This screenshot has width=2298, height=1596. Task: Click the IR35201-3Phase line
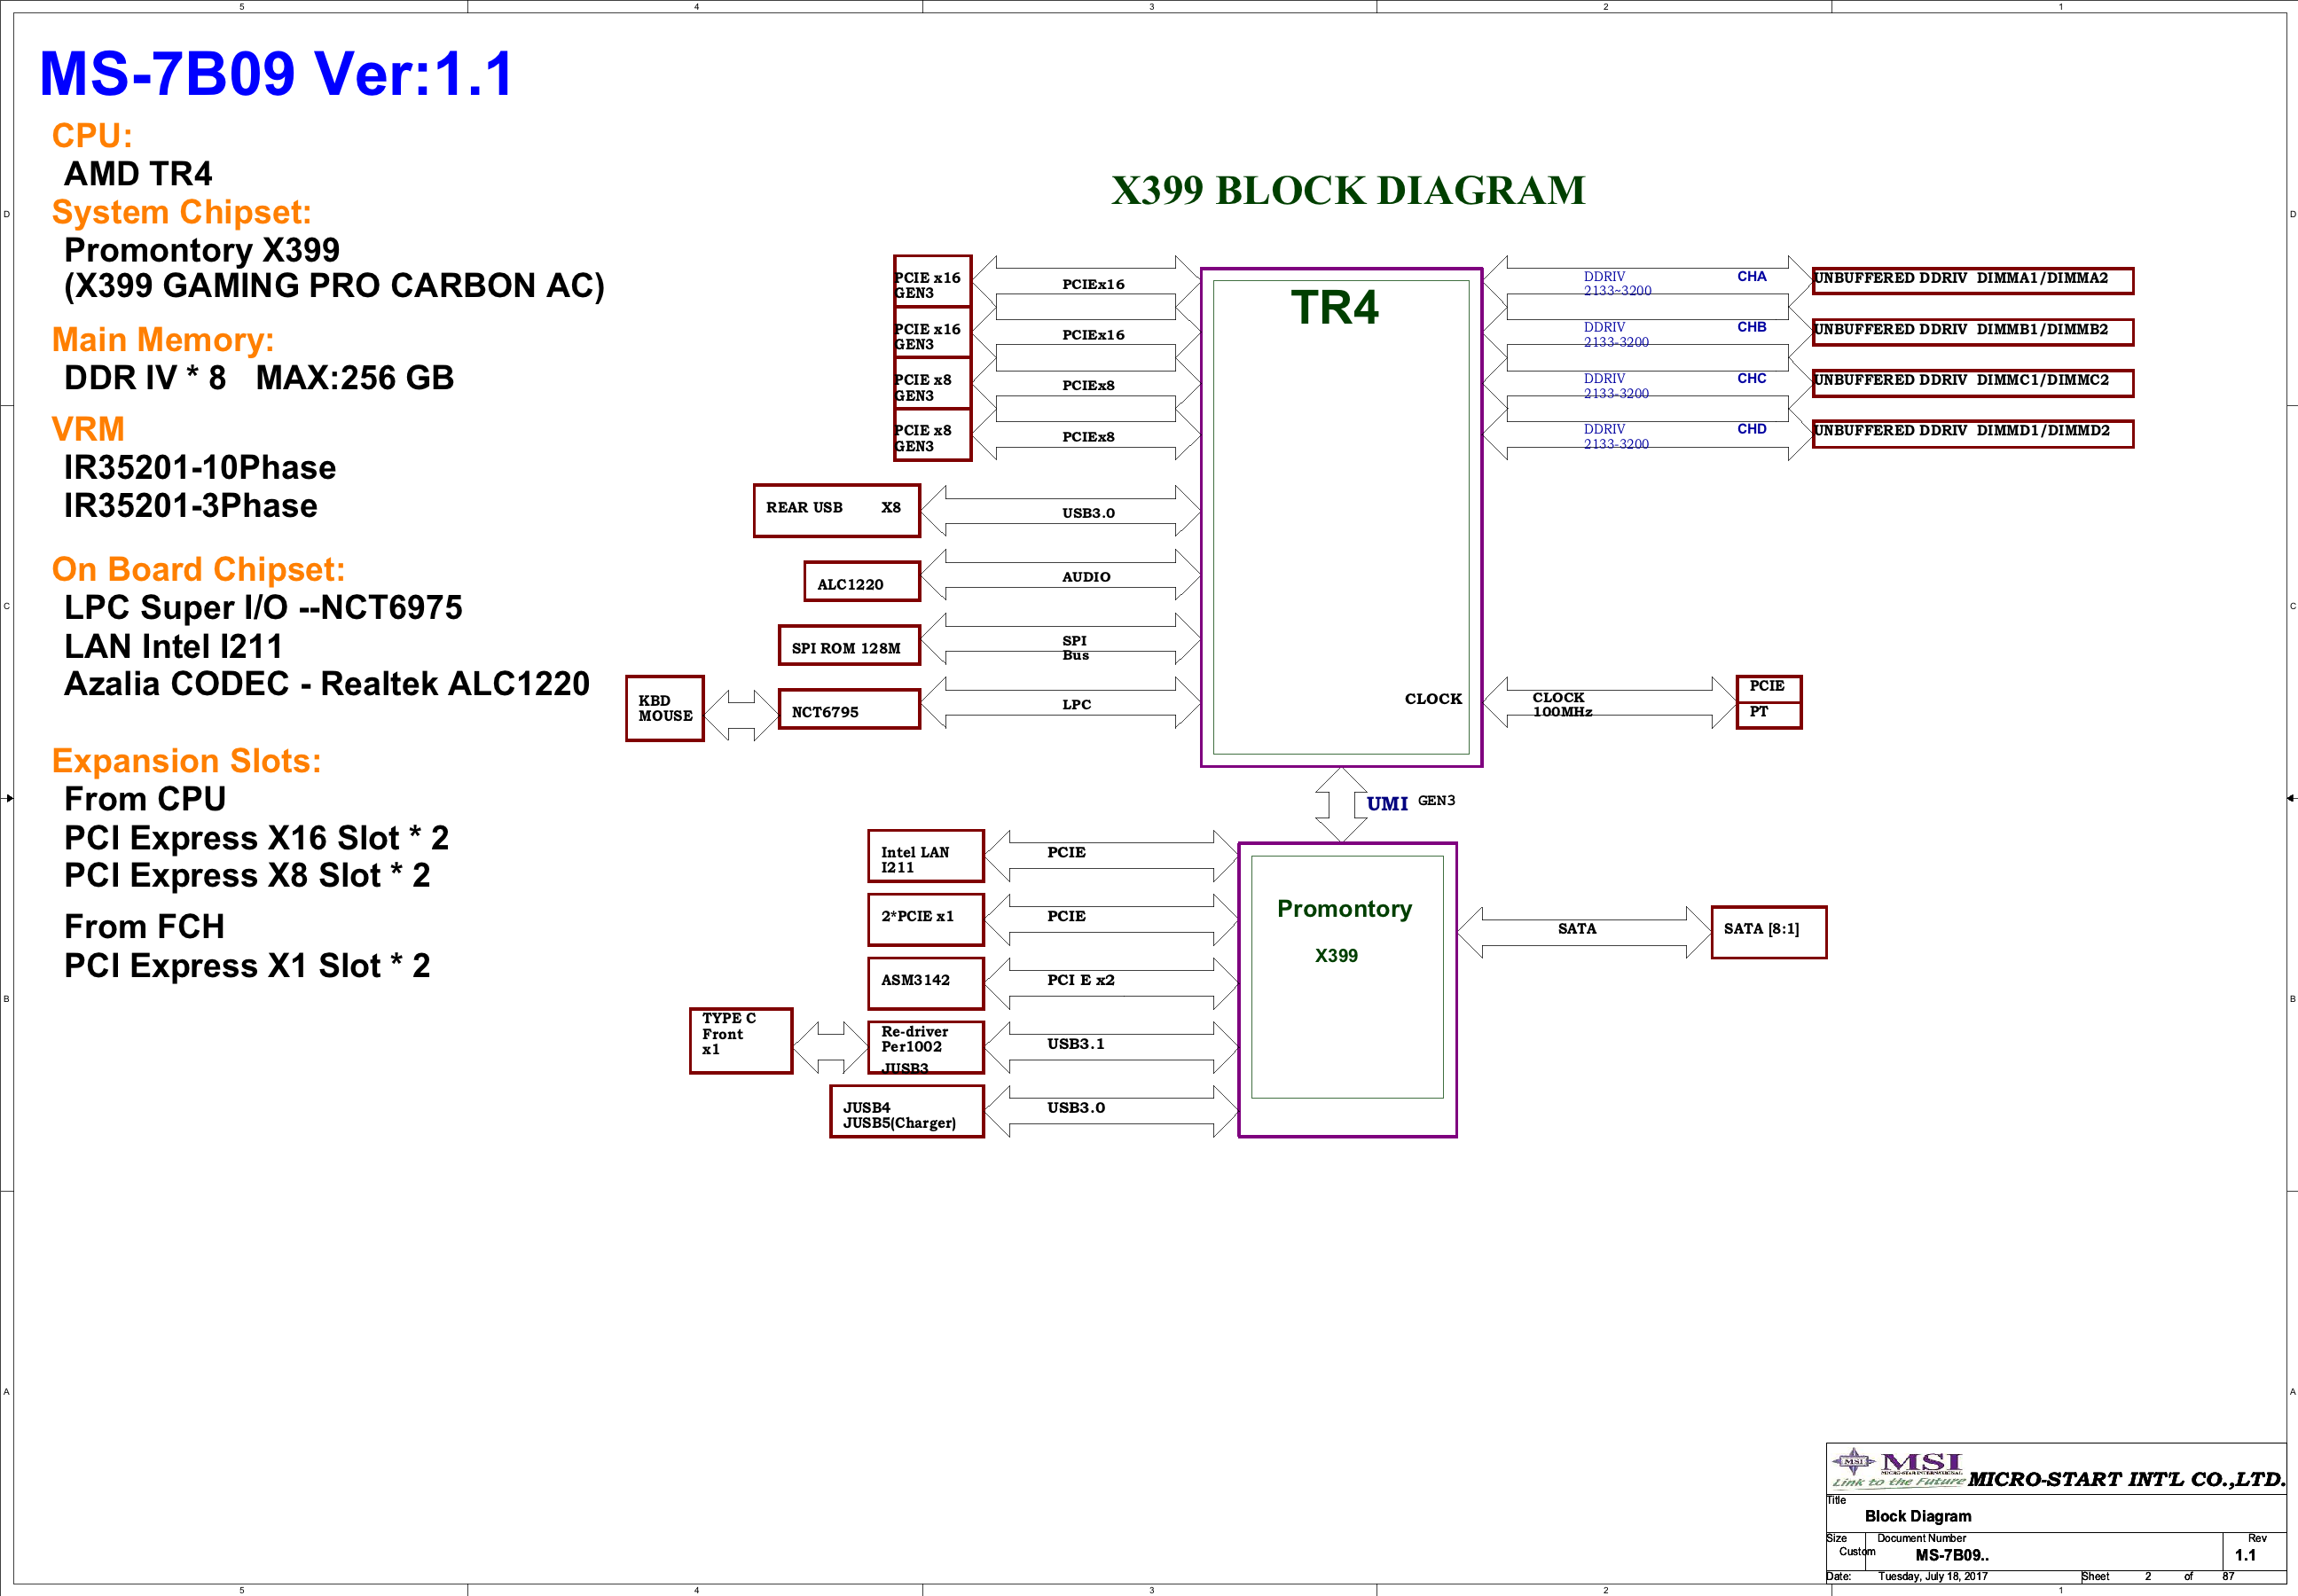click(x=191, y=506)
